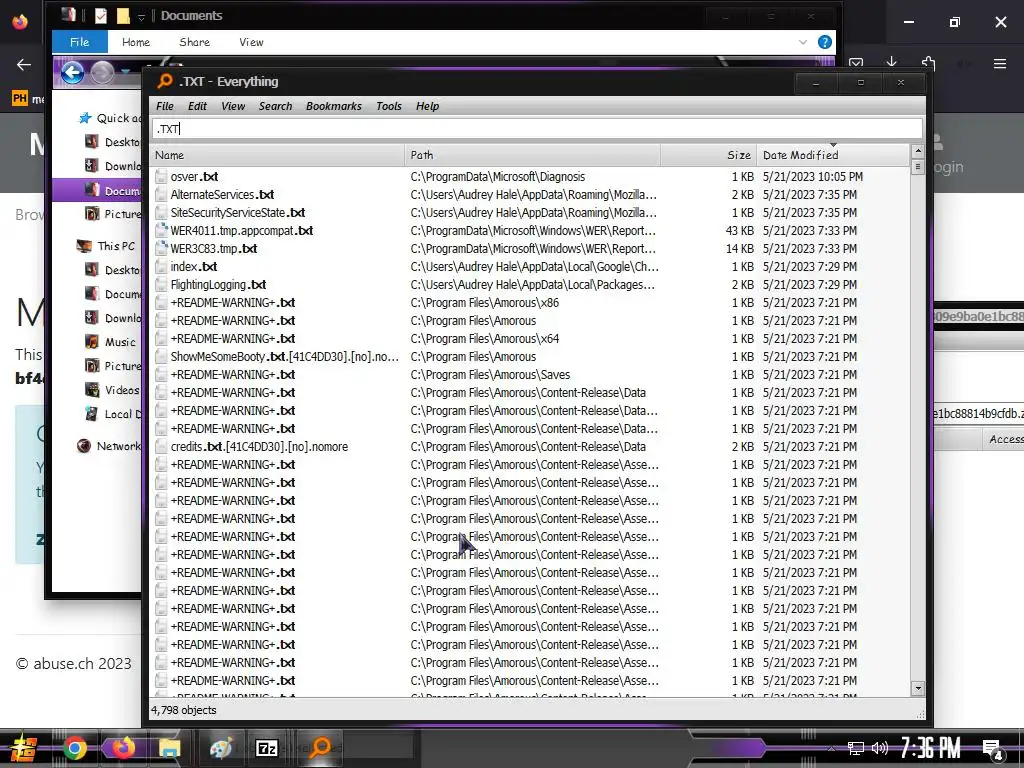The width and height of the screenshot is (1024, 768).
Task: Click the 7:36 PM taskbar clock
Action: [931, 748]
